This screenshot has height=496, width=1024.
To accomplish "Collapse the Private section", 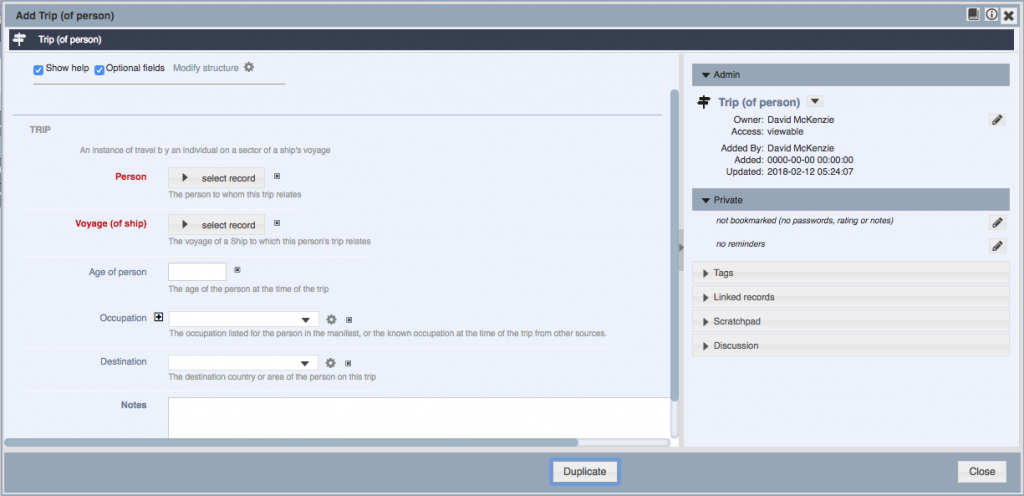I will [x=851, y=200].
